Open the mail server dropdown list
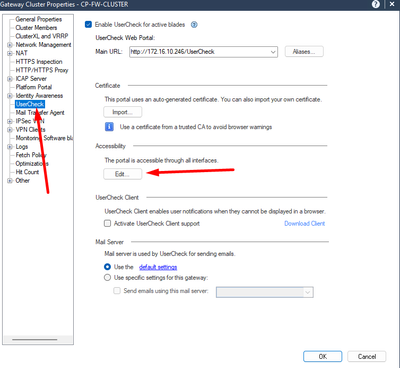The height and width of the screenshot is (368, 400). click(308, 292)
